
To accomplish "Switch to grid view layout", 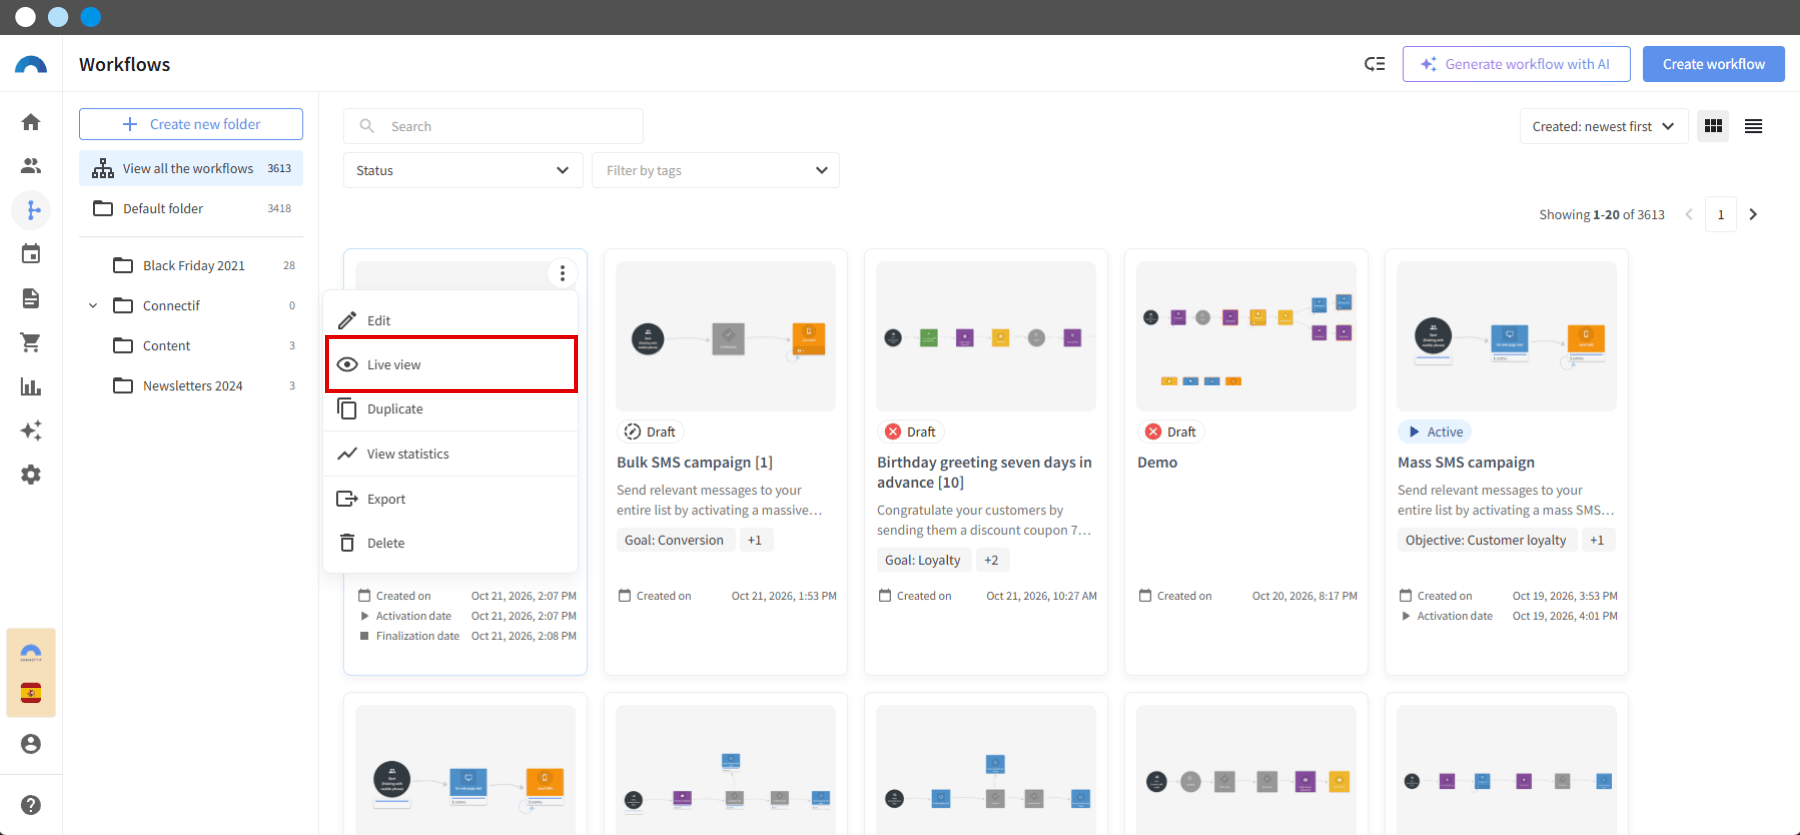I will (1713, 126).
